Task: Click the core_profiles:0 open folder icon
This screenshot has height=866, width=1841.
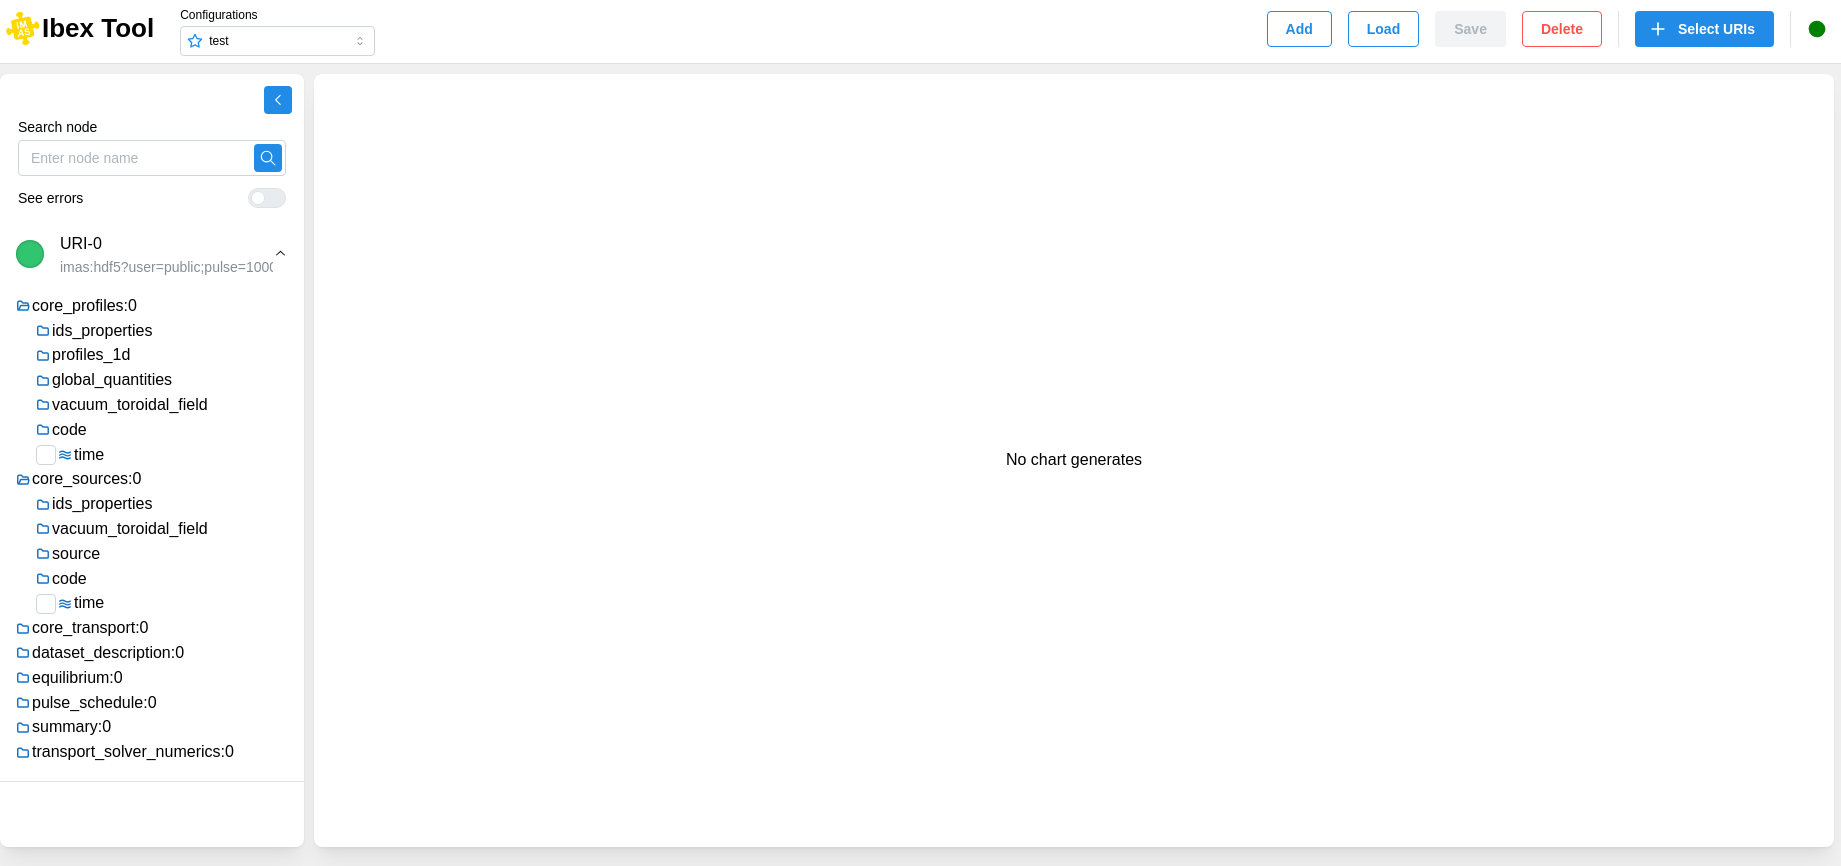Action: tap(23, 306)
